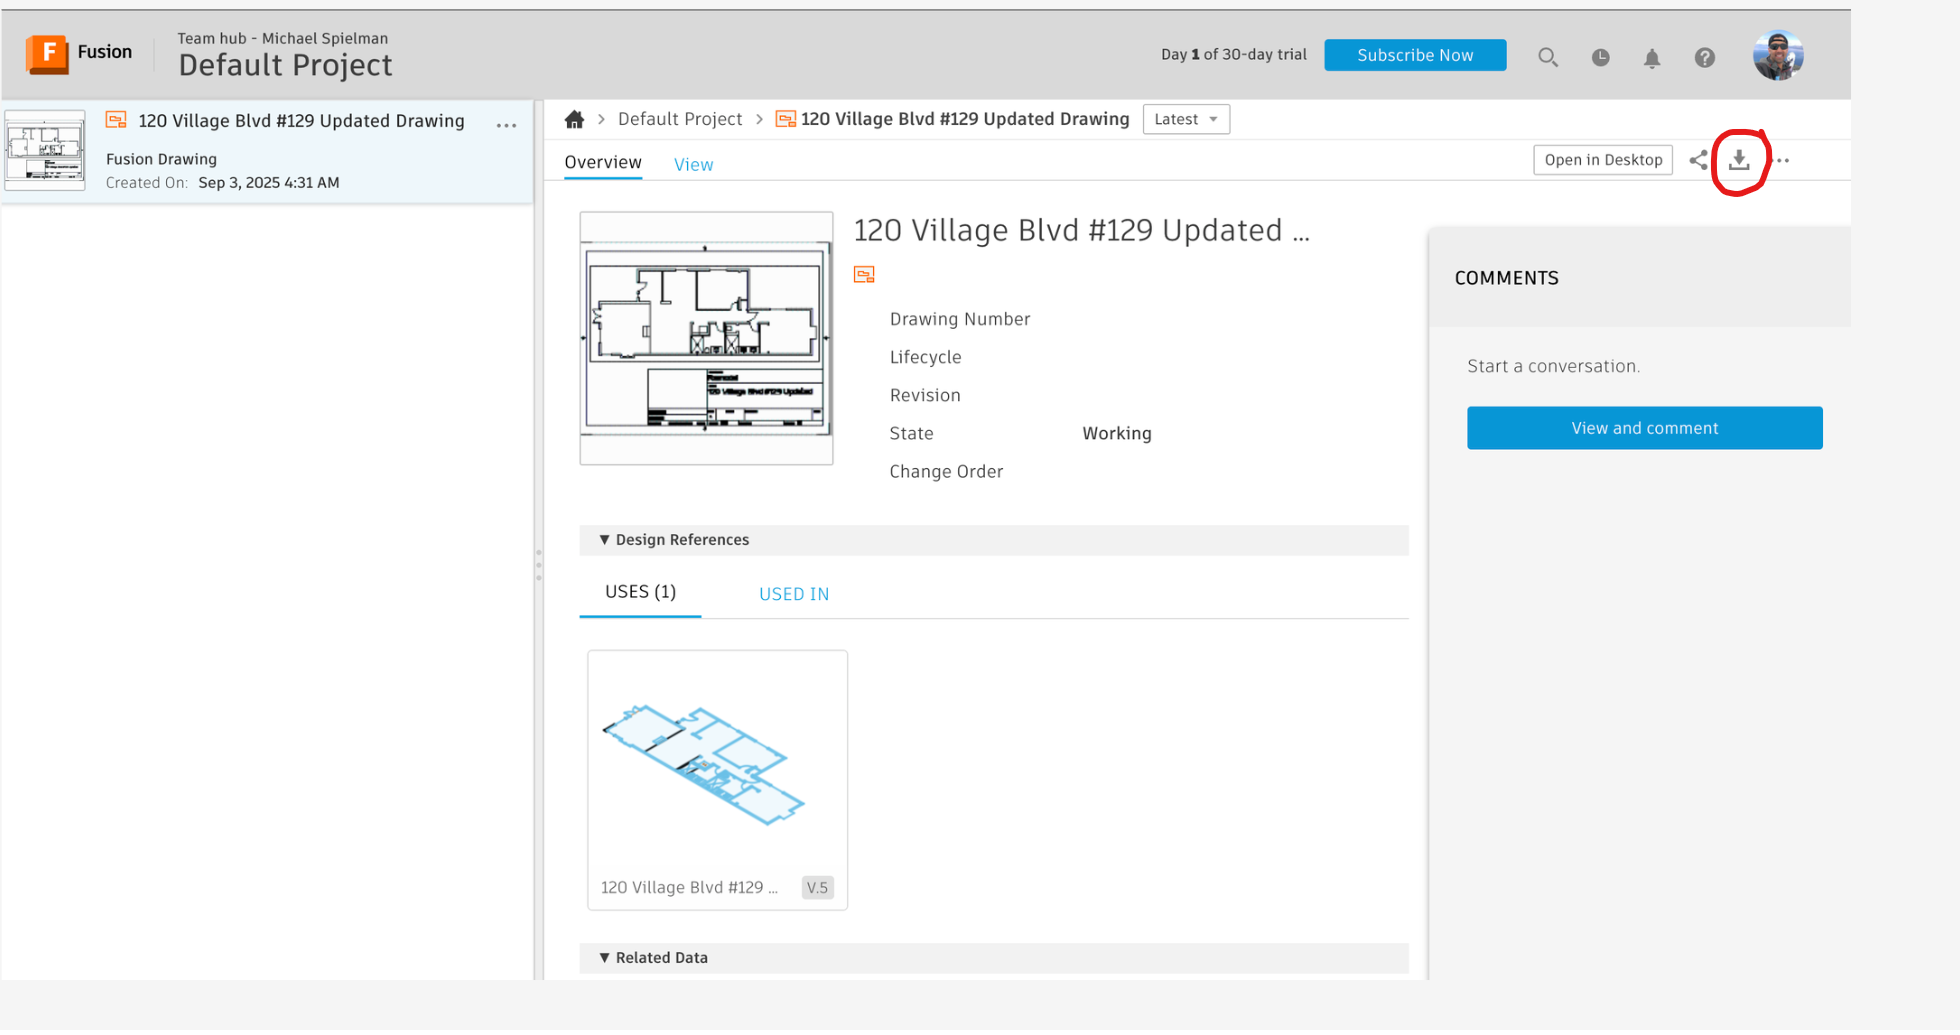Click the 'COMMENTS' panel heading
Image resolution: width=1960 pixels, height=1035 pixels.
click(1506, 278)
